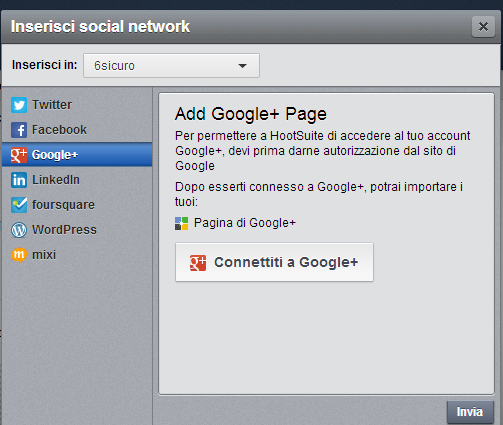Select the foursquare label in the network list
Viewport: 503px width, 425px height.
[x=63, y=205]
